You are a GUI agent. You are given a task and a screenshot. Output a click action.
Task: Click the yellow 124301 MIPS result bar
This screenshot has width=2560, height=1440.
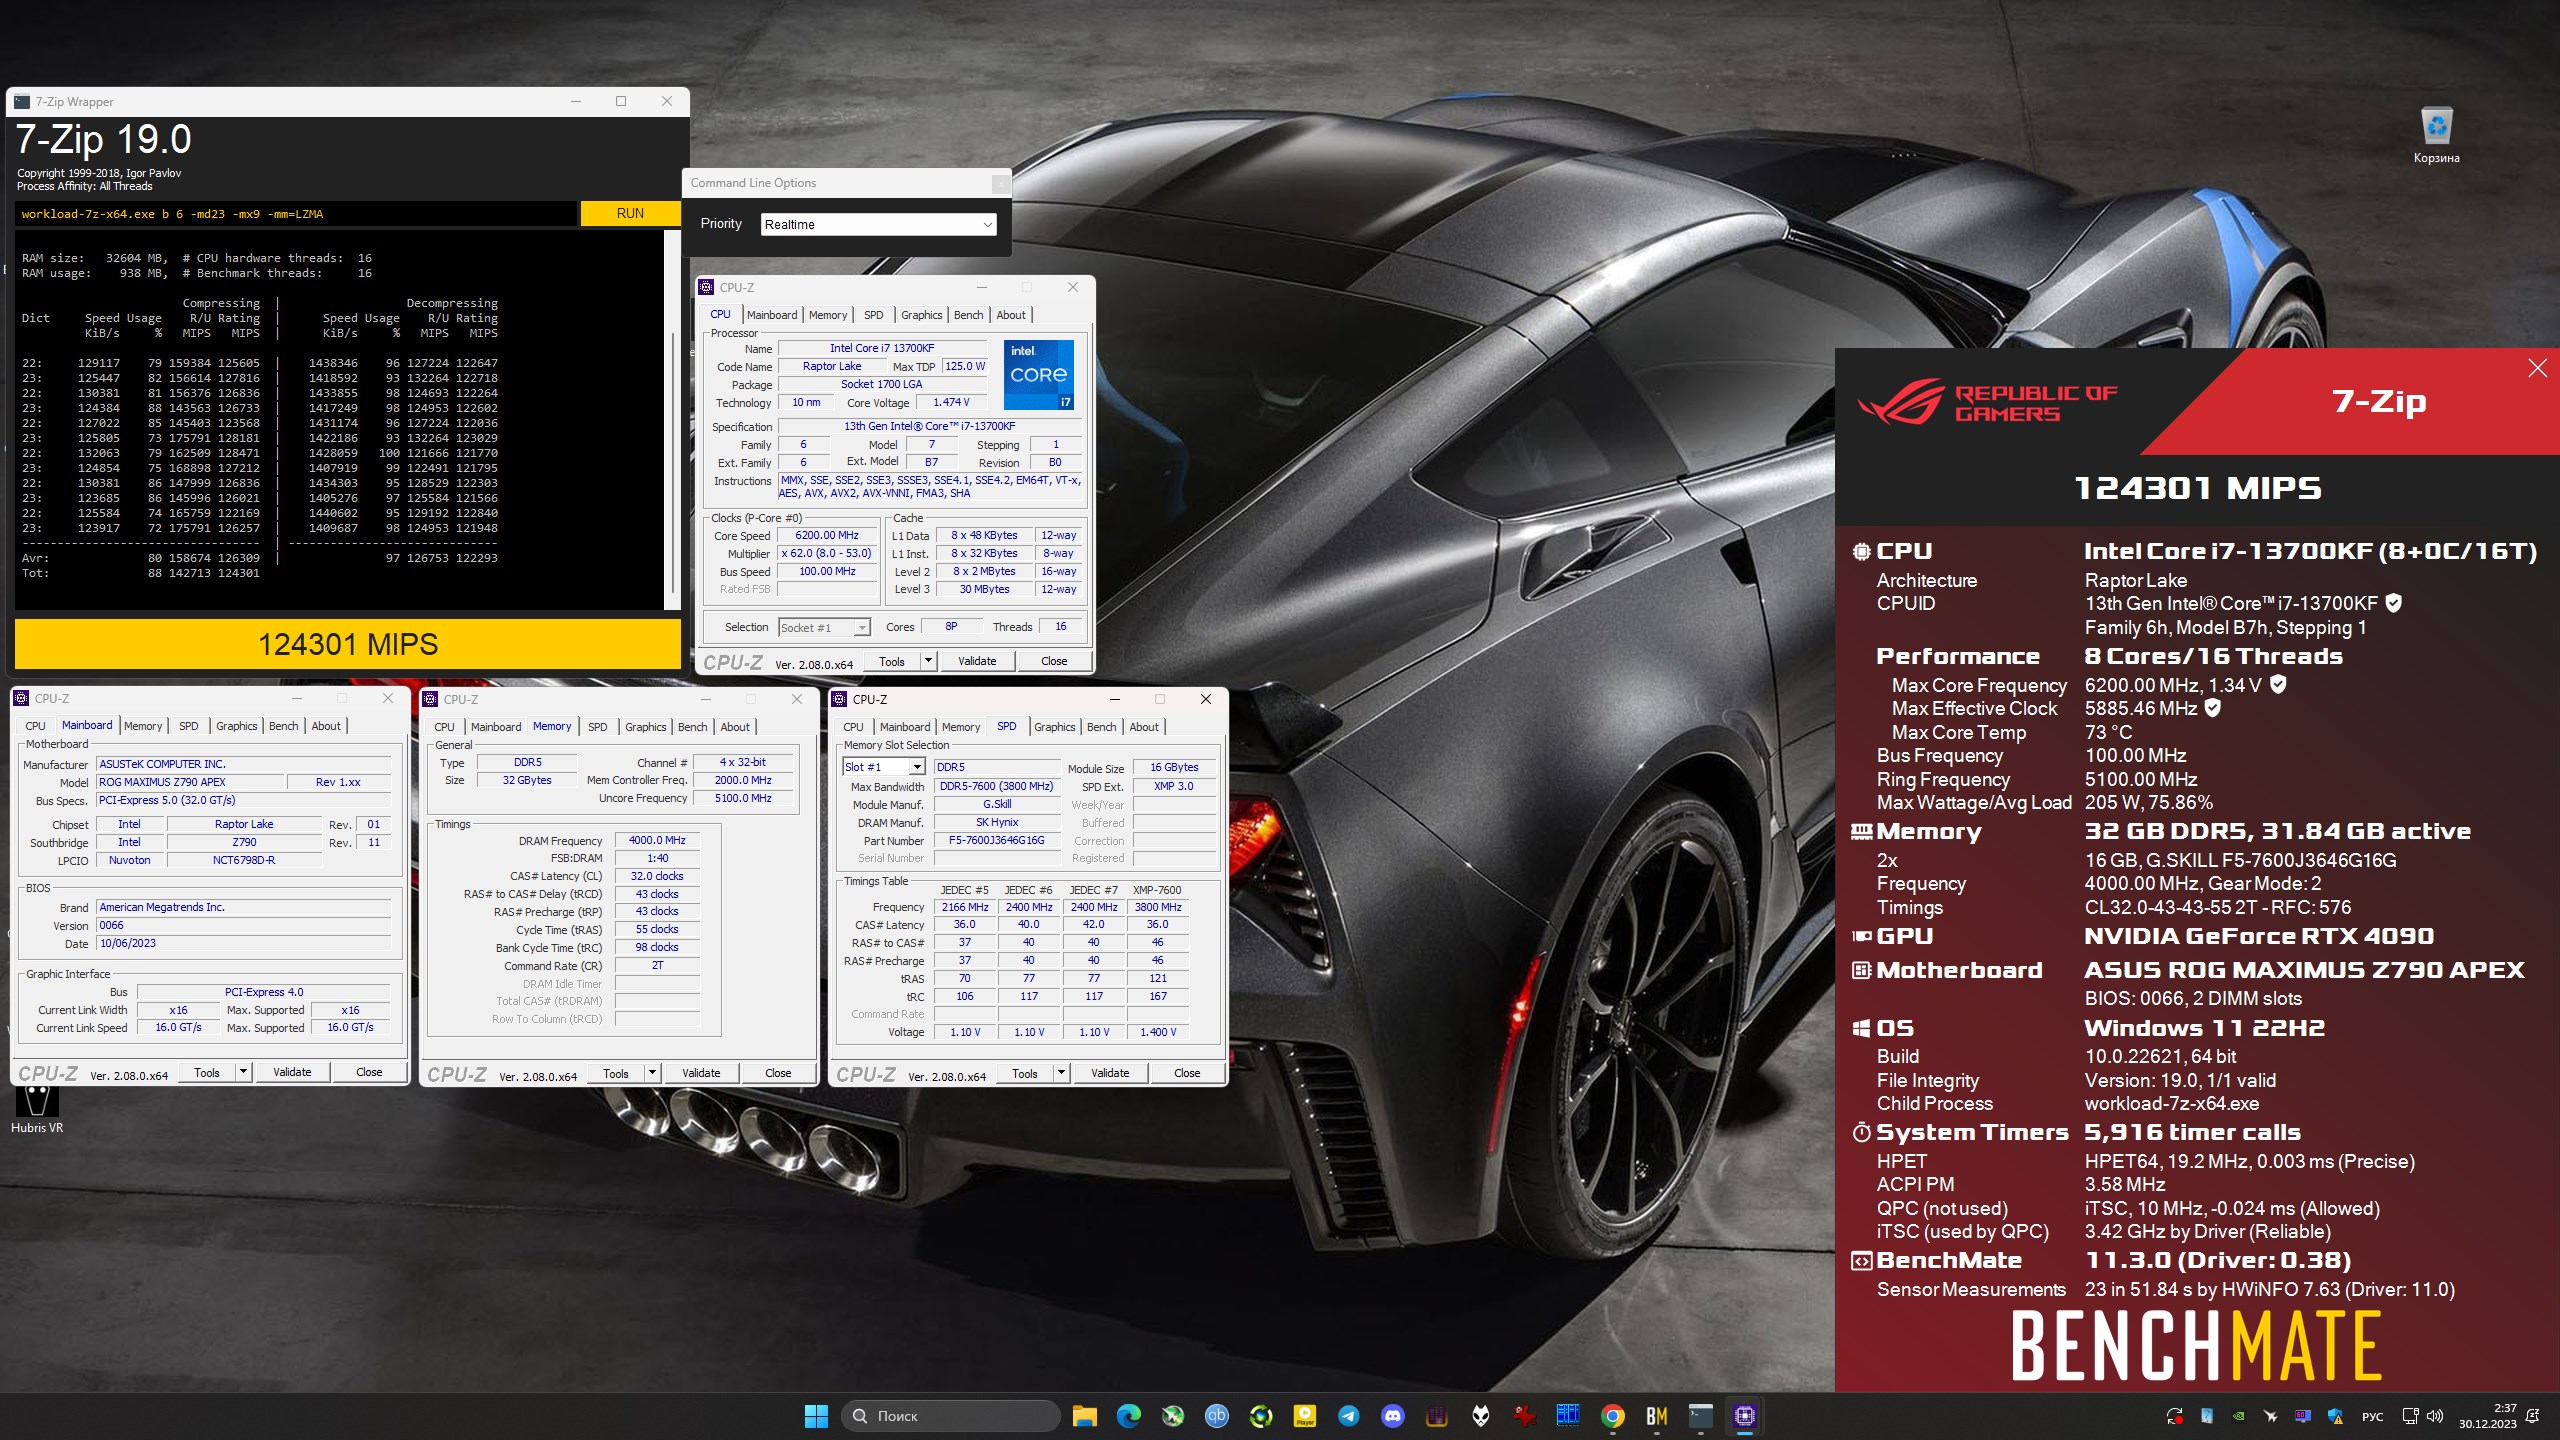click(348, 644)
